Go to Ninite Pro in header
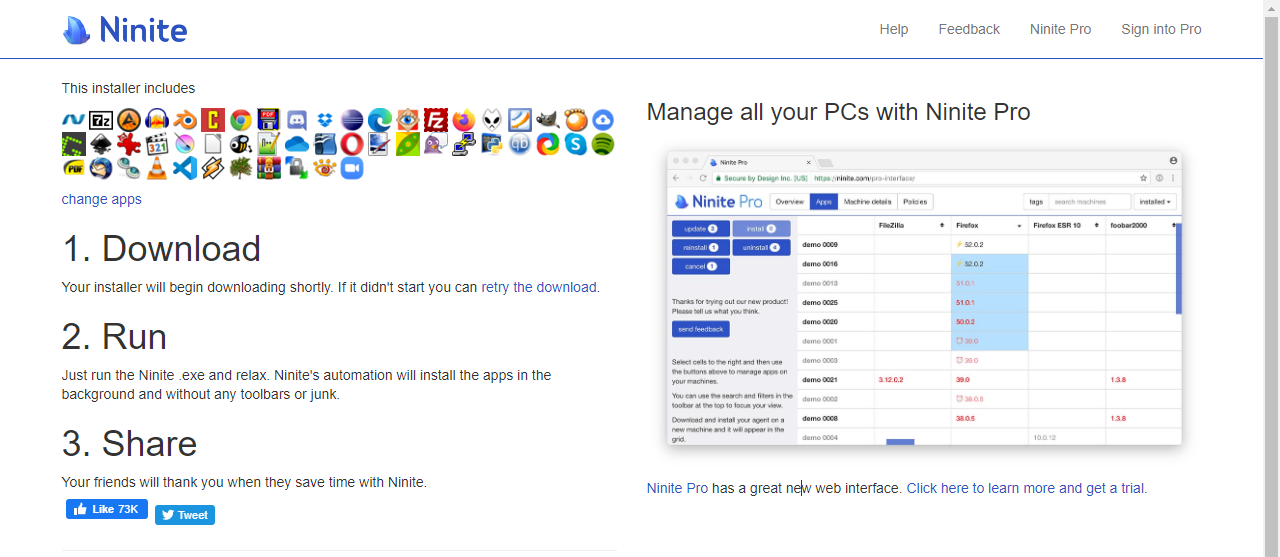 pyautogui.click(x=1061, y=29)
